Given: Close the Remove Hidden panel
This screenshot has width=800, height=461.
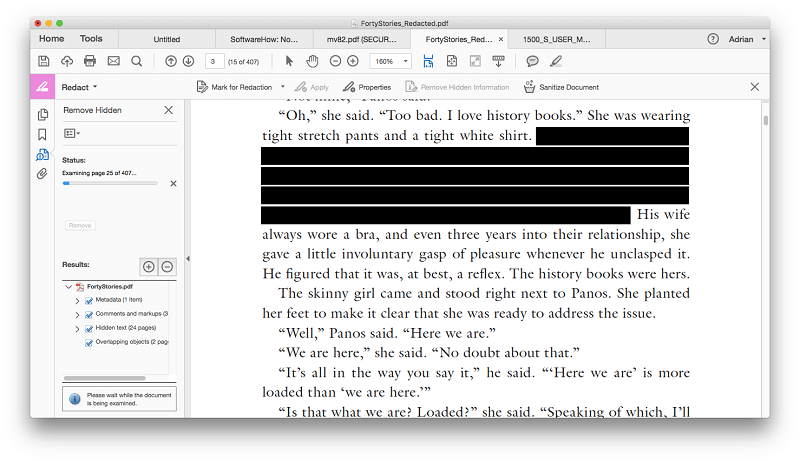Looking at the screenshot, I should coord(169,110).
